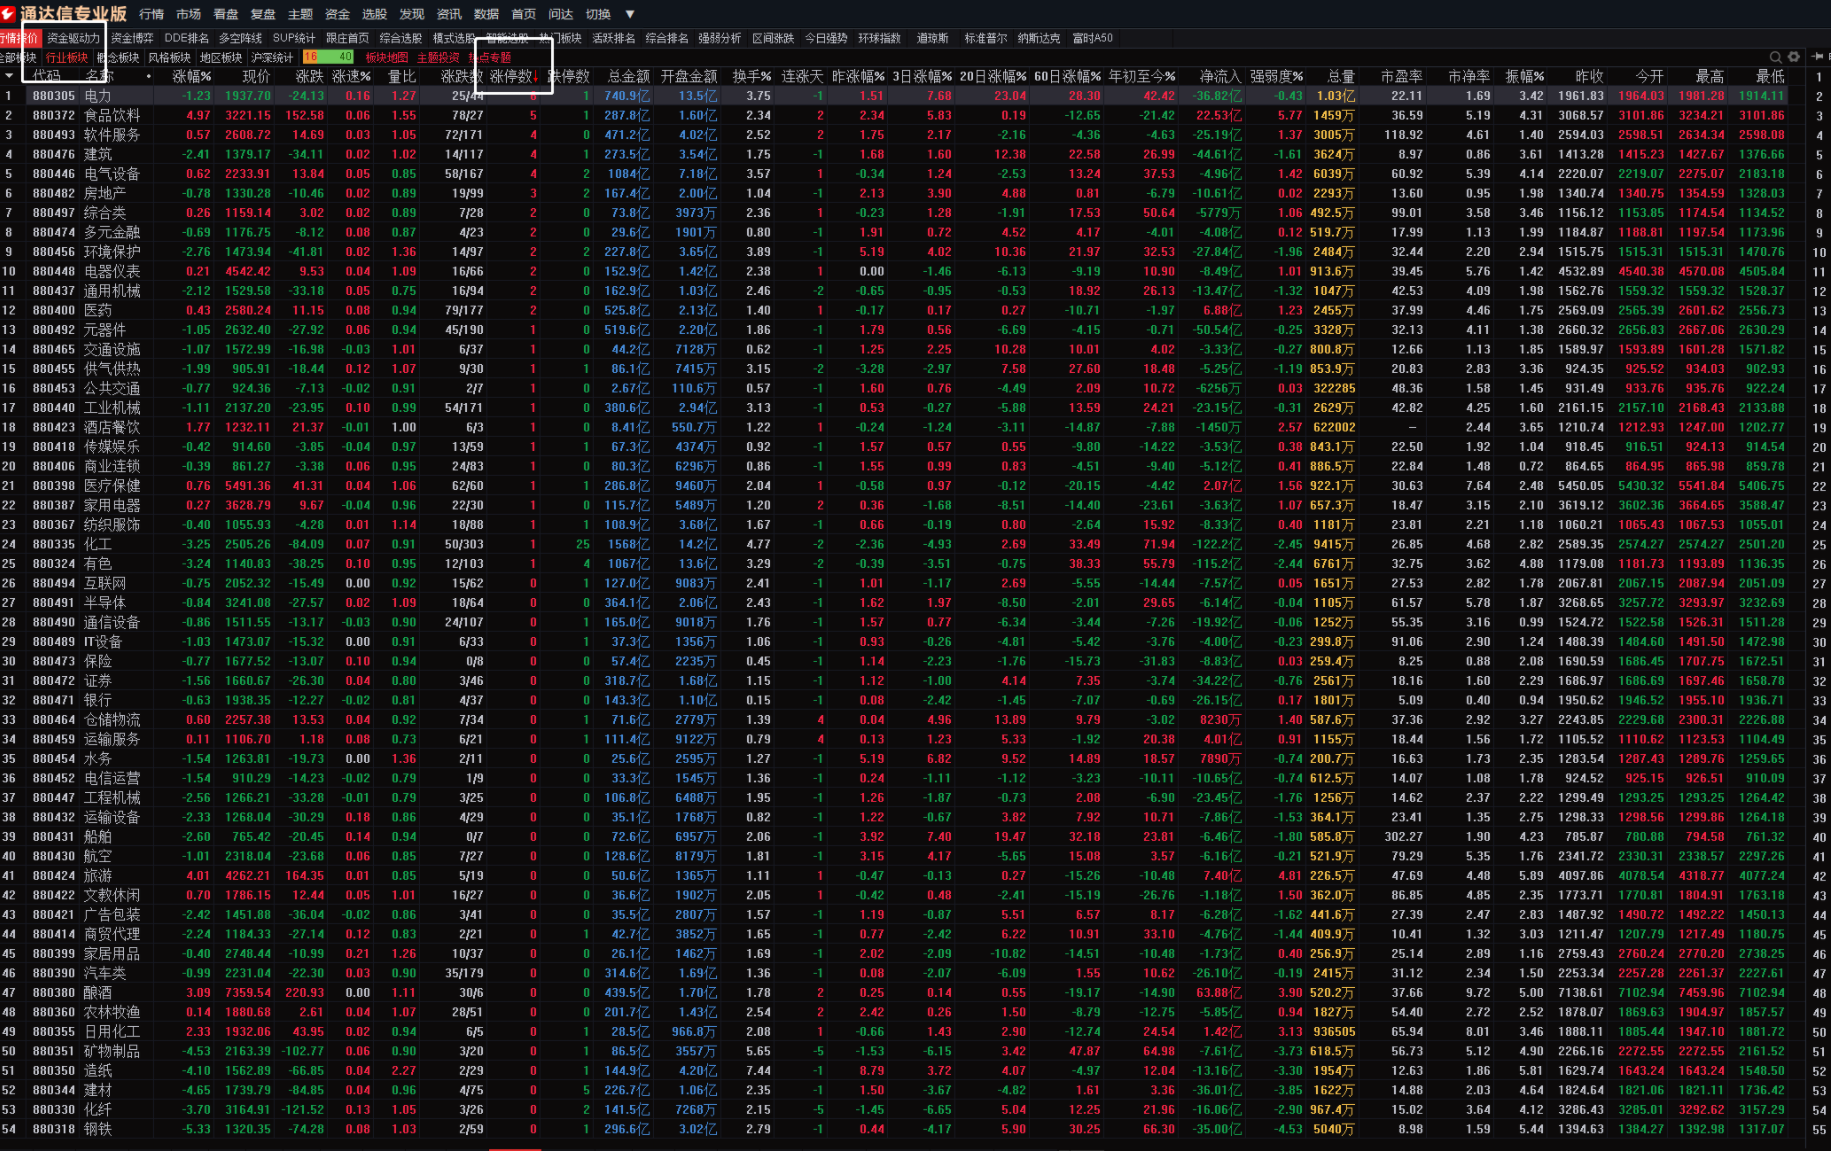Open the 看盘 menu
1831x1154 pixels.
226,14
